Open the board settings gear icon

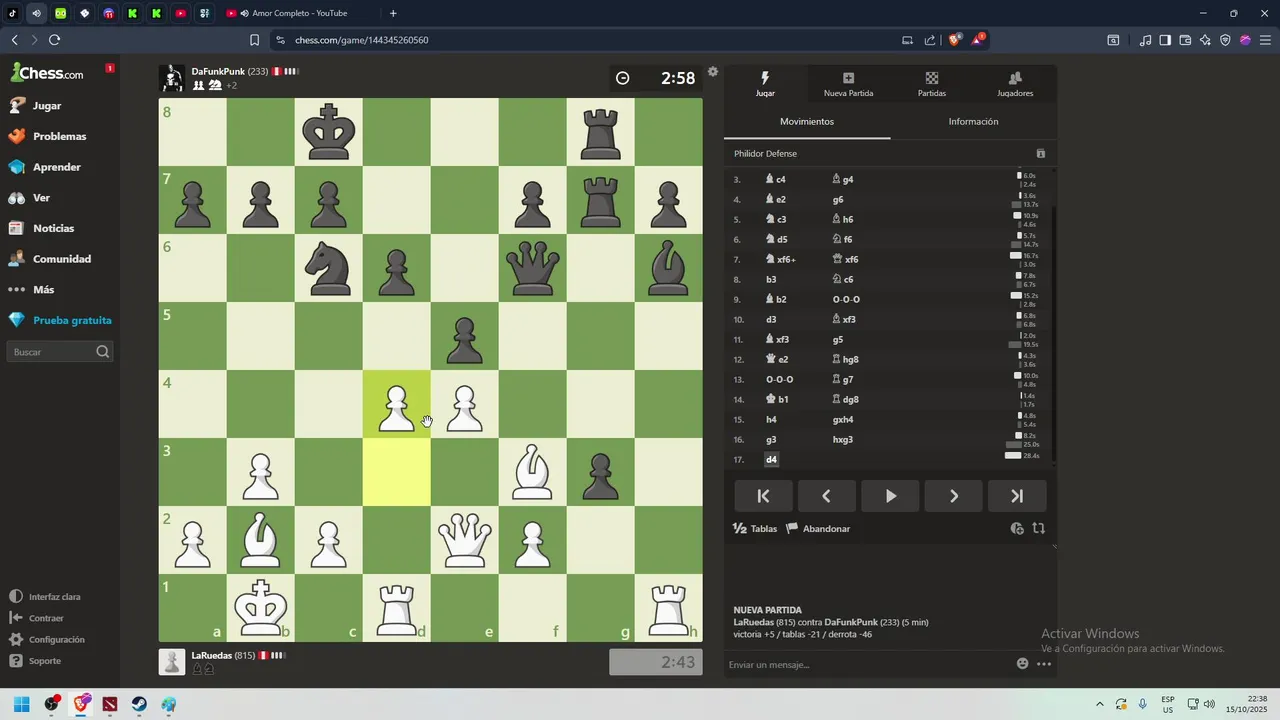713,72
